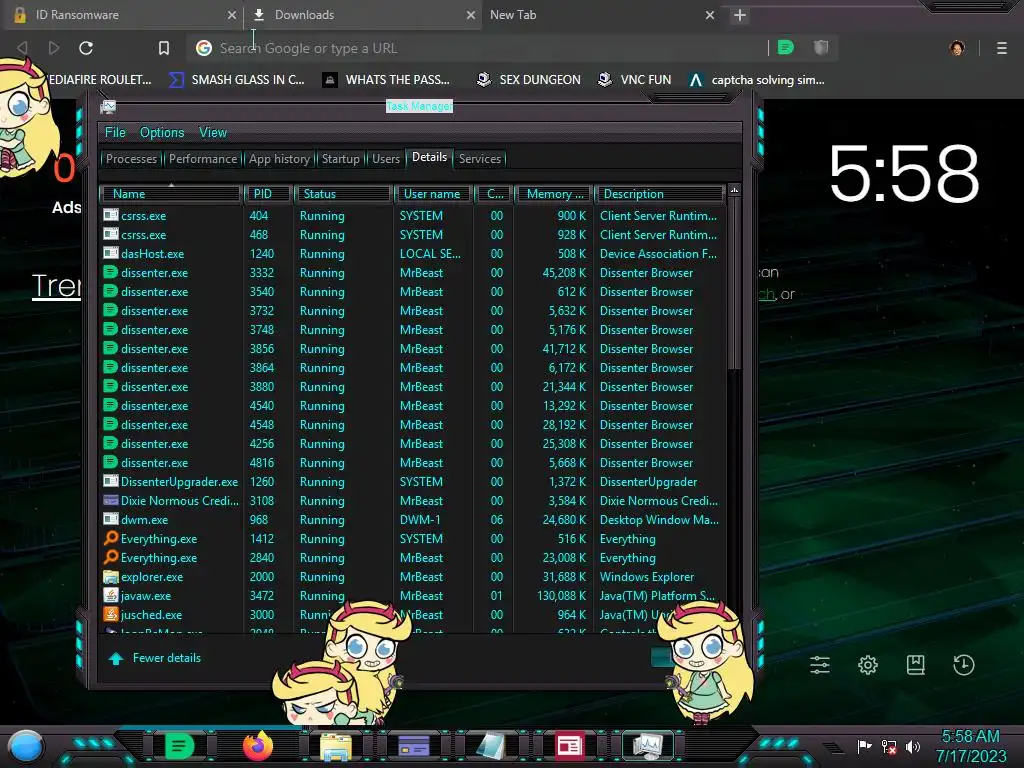Click the volume speaker tray icon
1024x768 pixels.
tap(913, 746)
